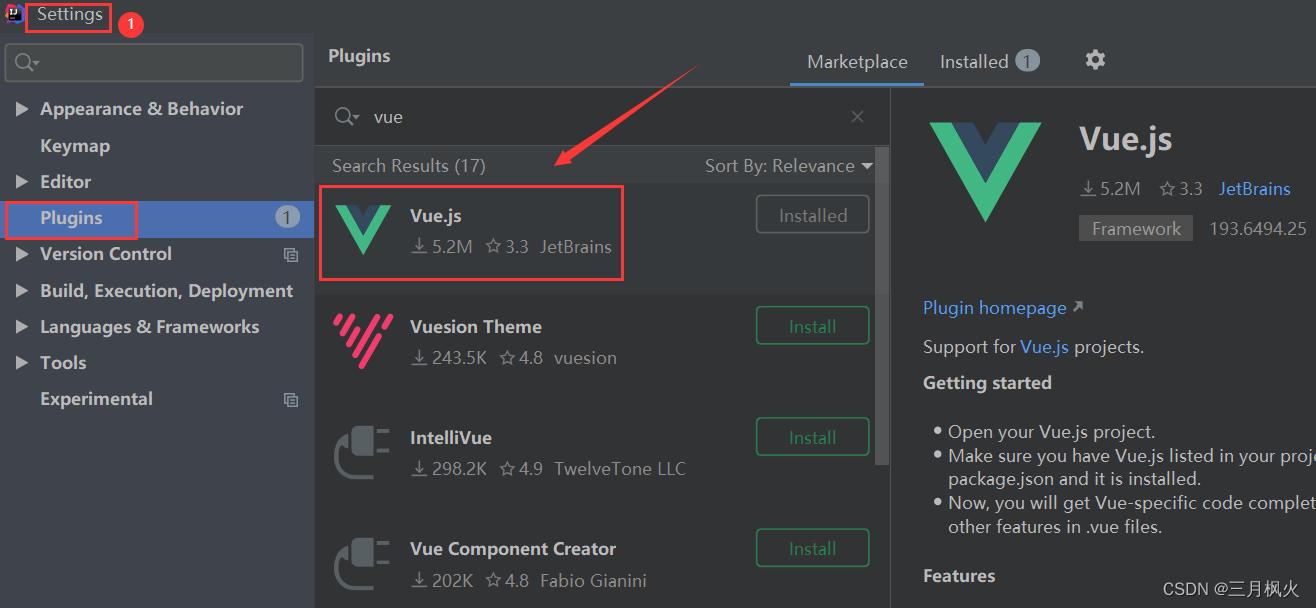
Task: Open the JetBrains vendor link
Action: coord(1254,189)
